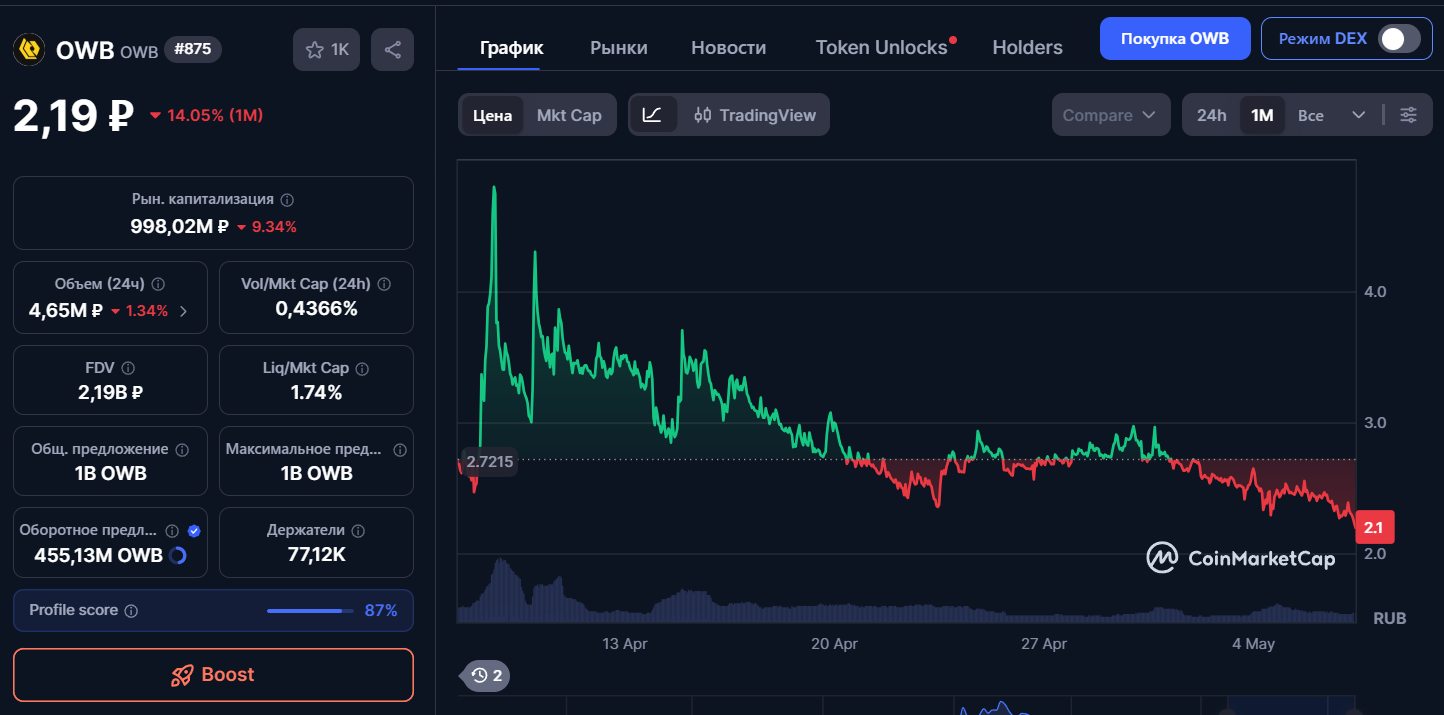
Task: Show info for Vol/Mkt Cap (24h)
Action: pyautogui.click(x=384, y=284)
